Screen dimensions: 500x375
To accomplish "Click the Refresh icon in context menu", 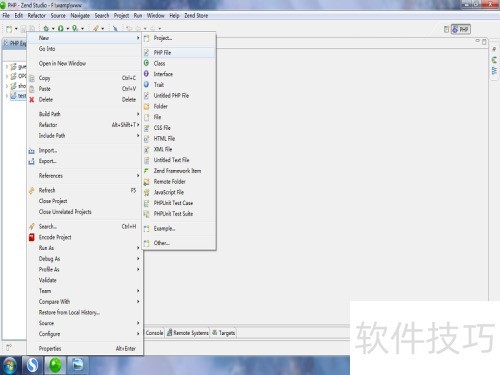I will click(32, 190).
